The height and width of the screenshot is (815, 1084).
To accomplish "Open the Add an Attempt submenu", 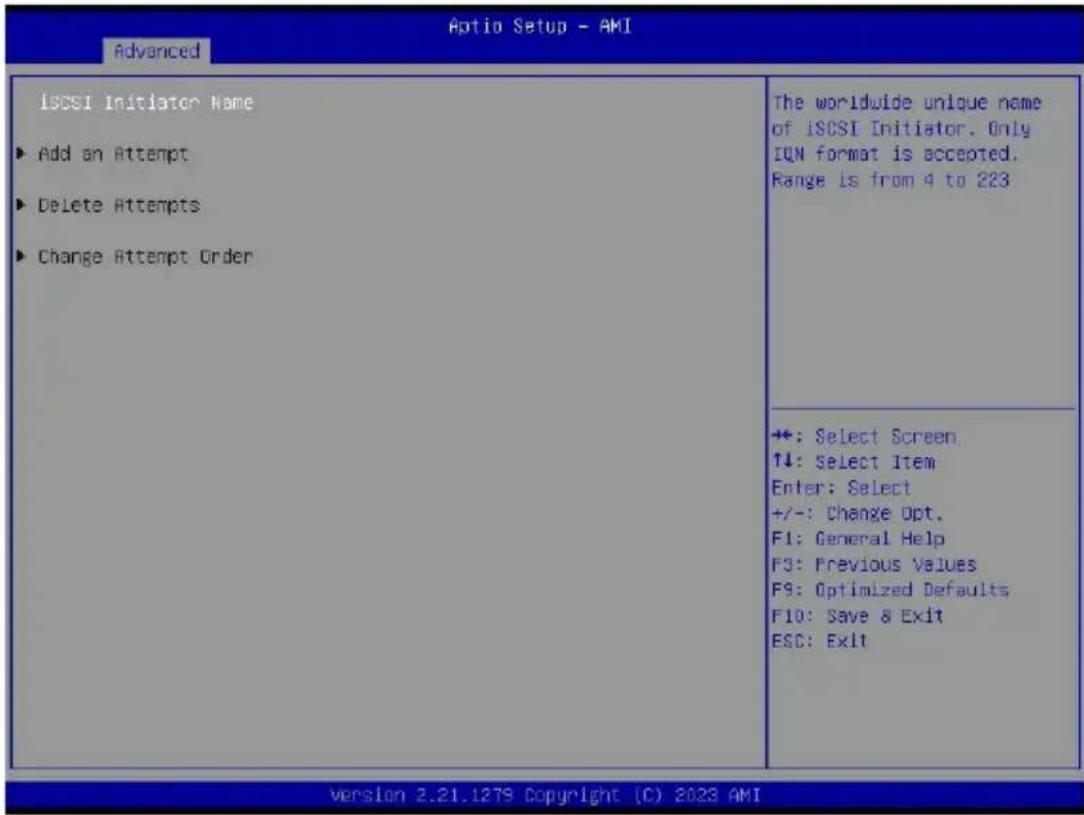I will point(113,153).
